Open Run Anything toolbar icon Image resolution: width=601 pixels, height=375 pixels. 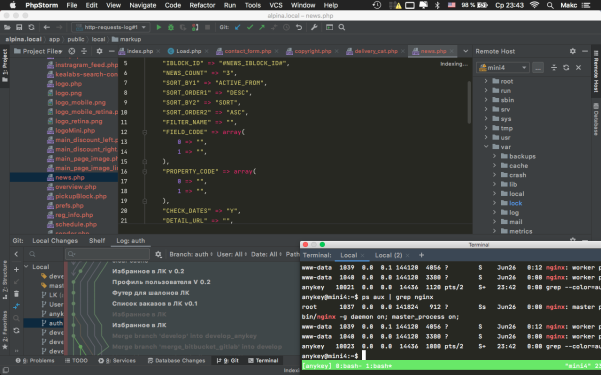[x=329, y=27]
